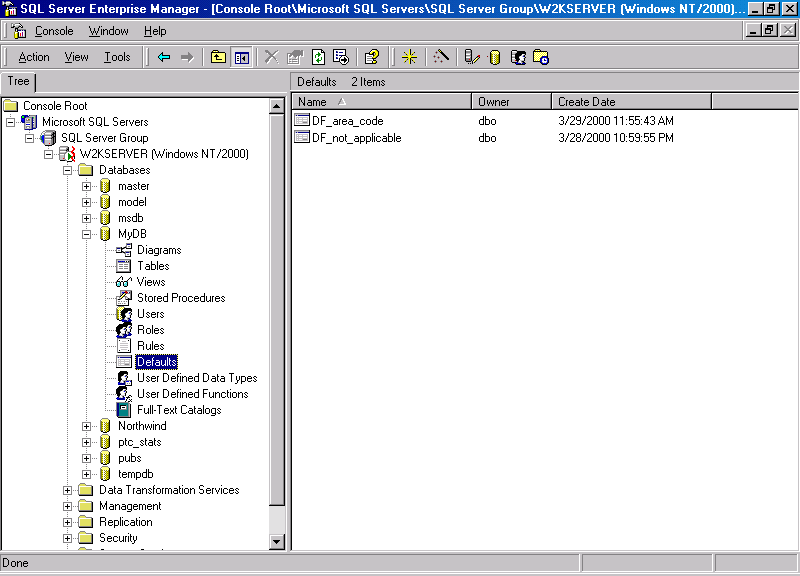Screen dimensions: 800x576
Task: Sort by the Name column header
Action: (382, 102)
